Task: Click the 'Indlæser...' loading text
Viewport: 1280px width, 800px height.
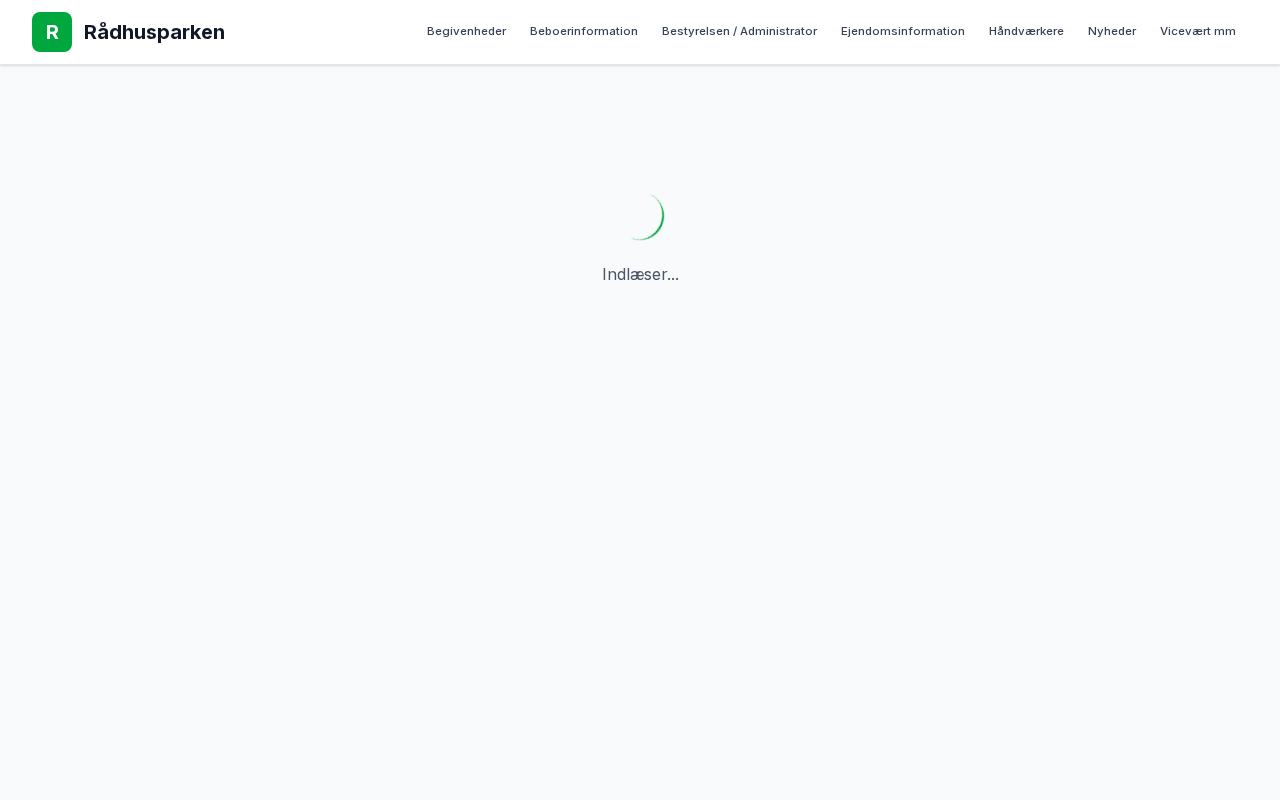Action: [640, 274]
